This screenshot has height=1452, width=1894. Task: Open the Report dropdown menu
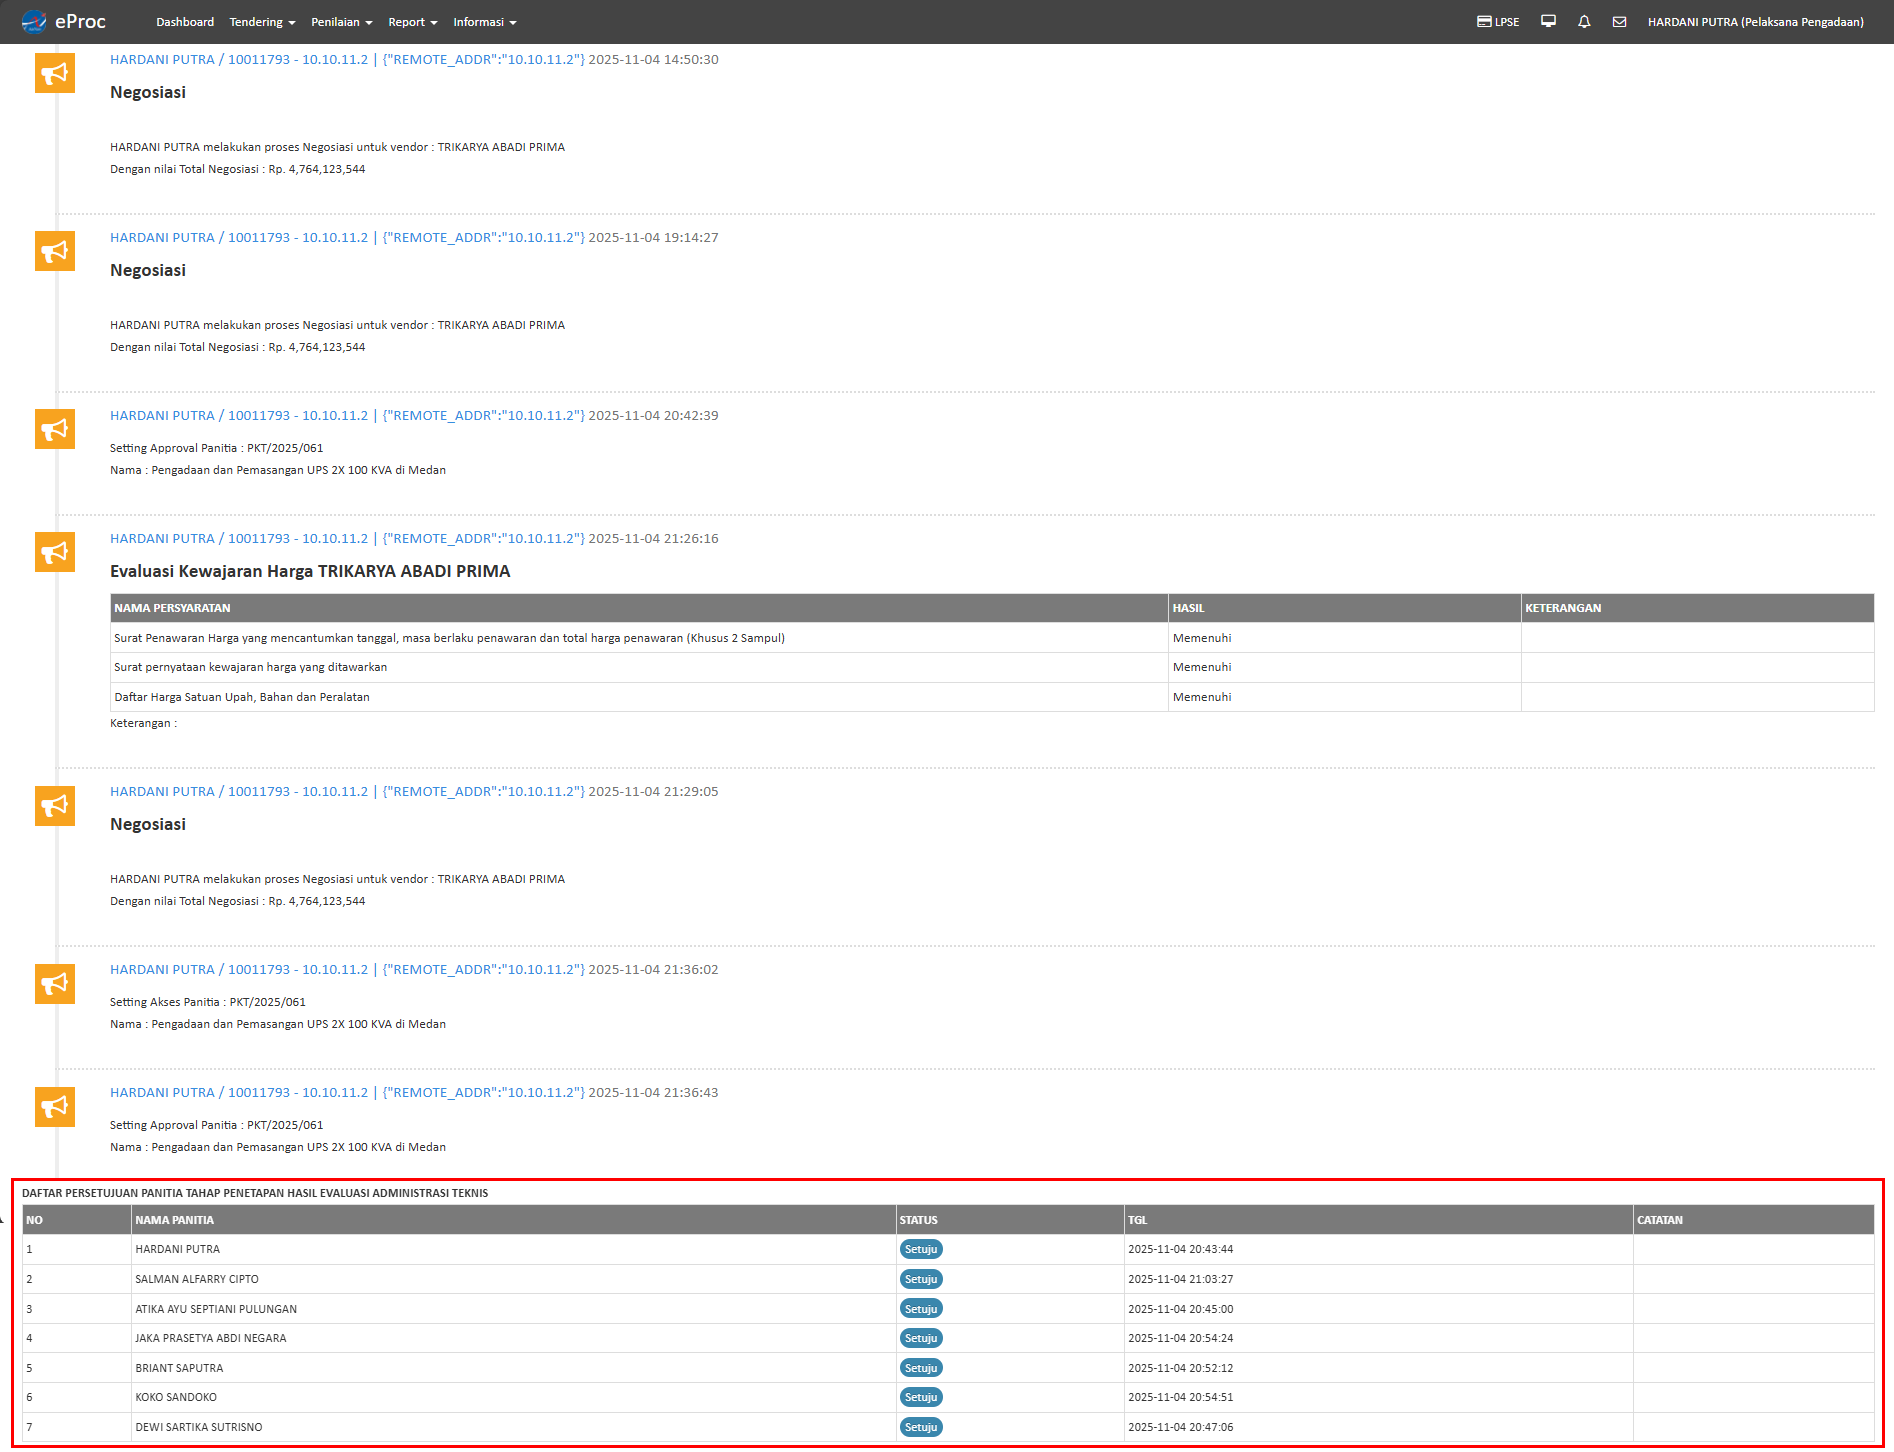(x=412, y=22)
